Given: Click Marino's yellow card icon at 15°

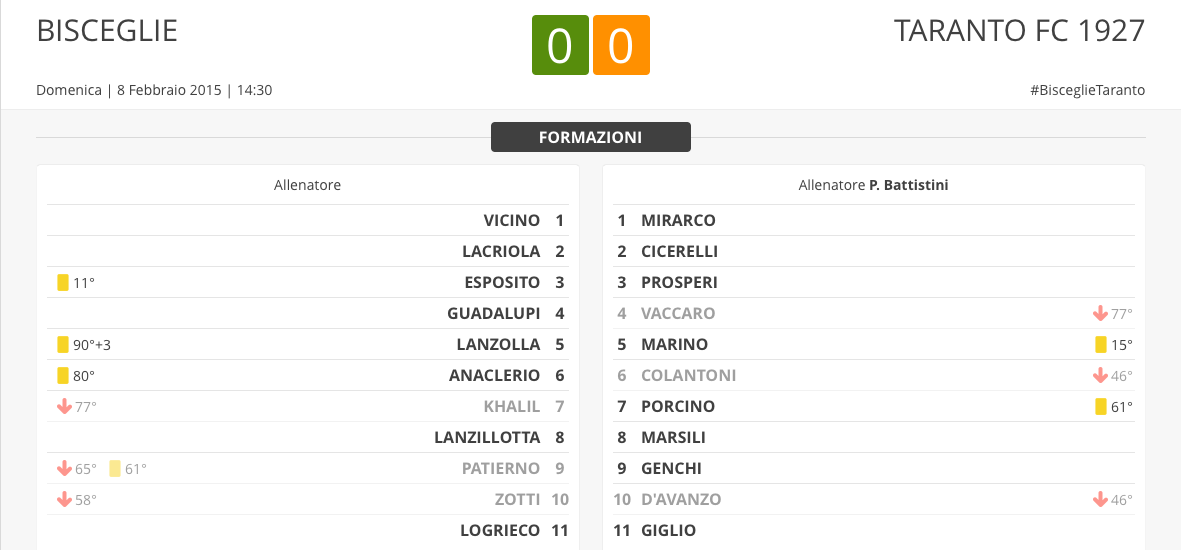Looking at the screenshot, I should point(1101,344).
